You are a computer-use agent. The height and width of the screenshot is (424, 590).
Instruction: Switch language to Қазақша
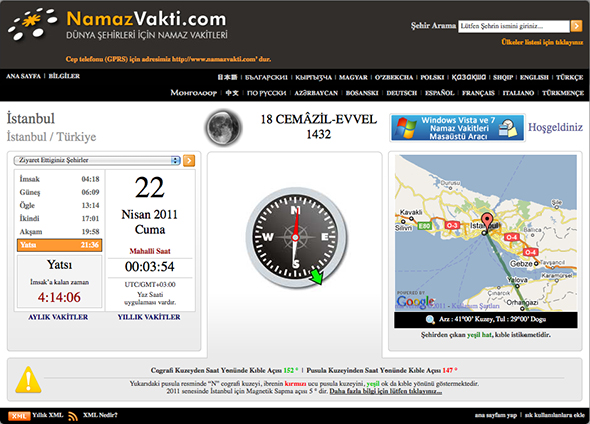pos(468,77)
